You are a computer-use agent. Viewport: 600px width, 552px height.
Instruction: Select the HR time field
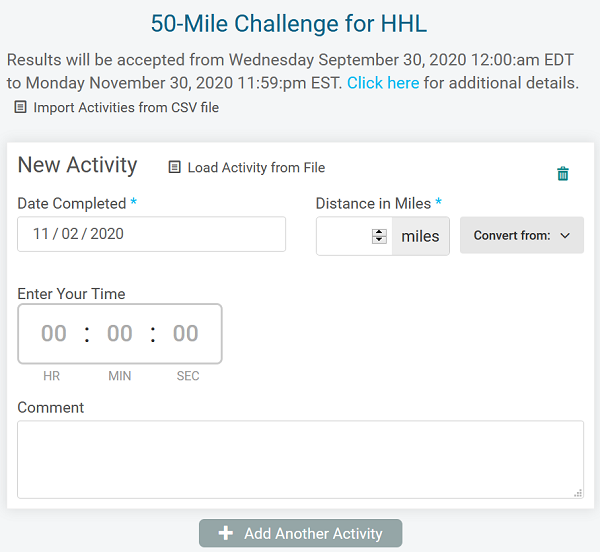click(54, 333)
